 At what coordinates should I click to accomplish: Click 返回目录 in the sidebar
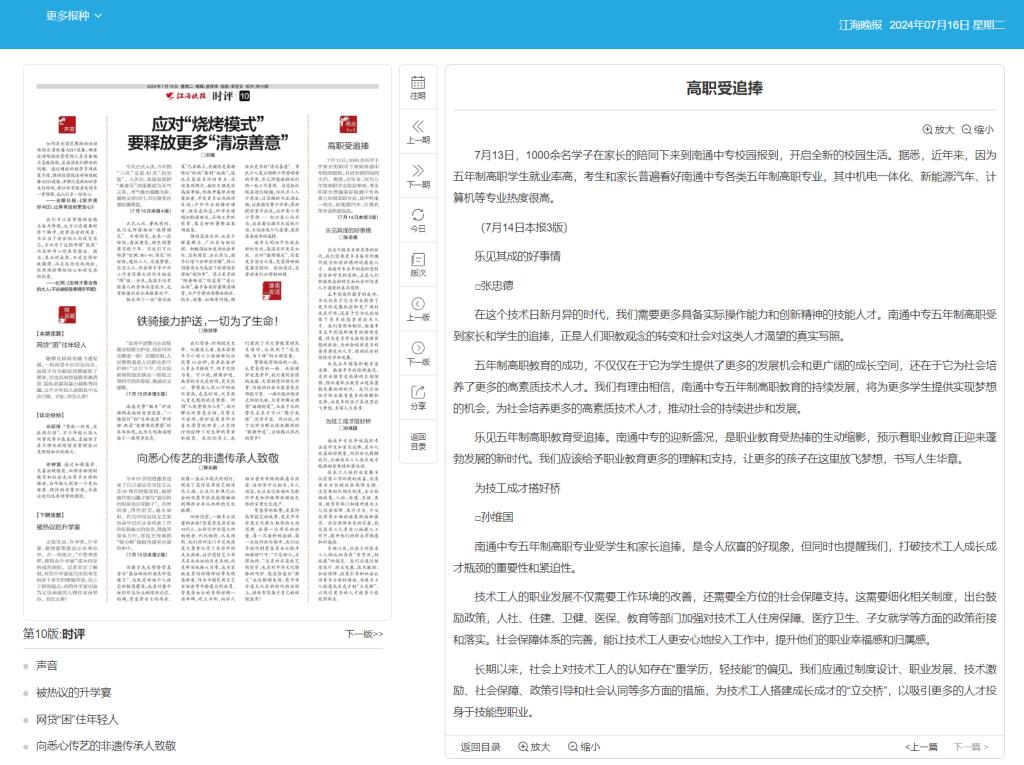tap(418, 442)
